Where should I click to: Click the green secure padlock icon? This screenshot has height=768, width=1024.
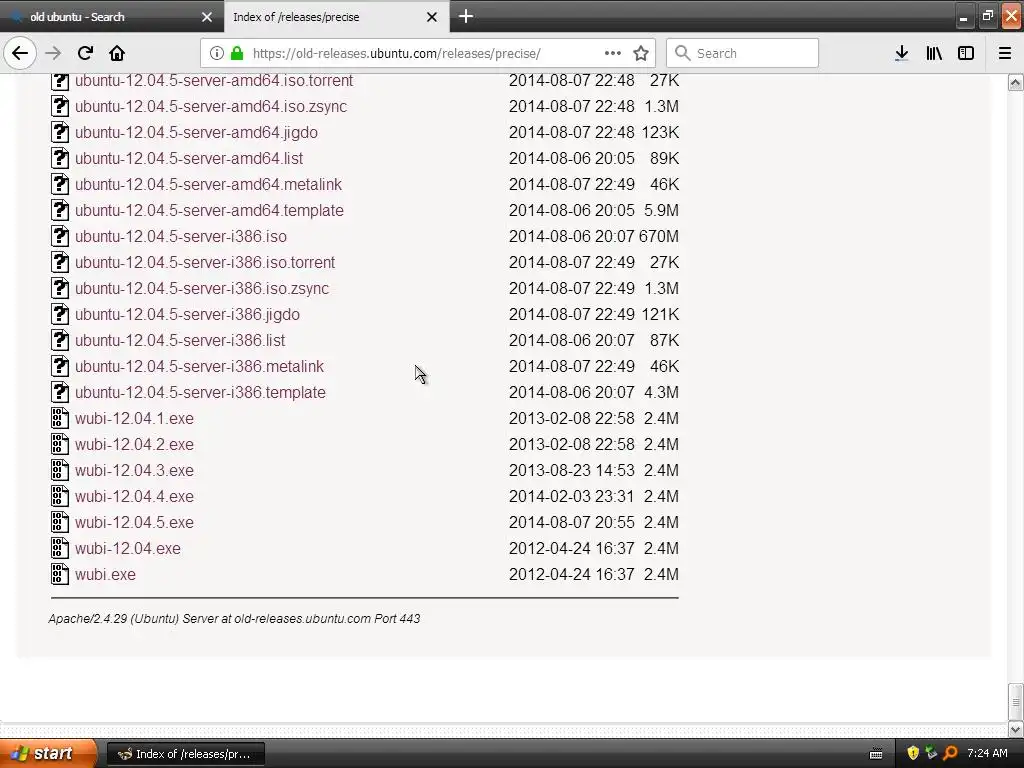coord(236,54)
